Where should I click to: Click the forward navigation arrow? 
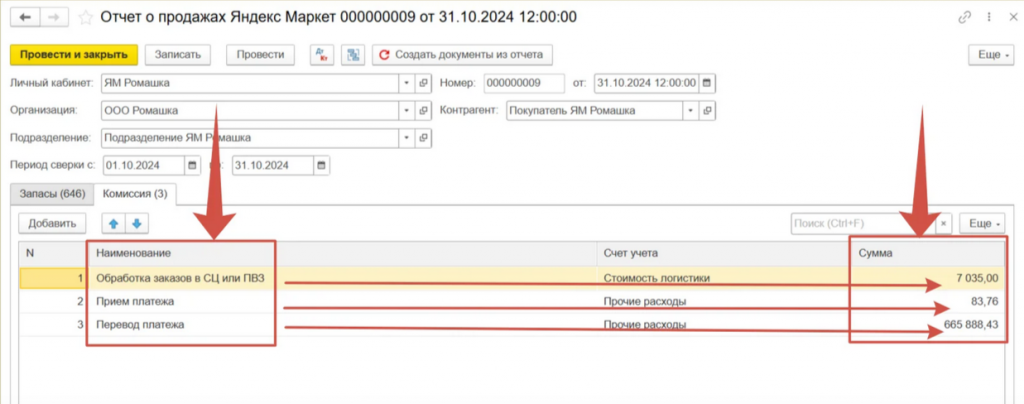point(54,18)
